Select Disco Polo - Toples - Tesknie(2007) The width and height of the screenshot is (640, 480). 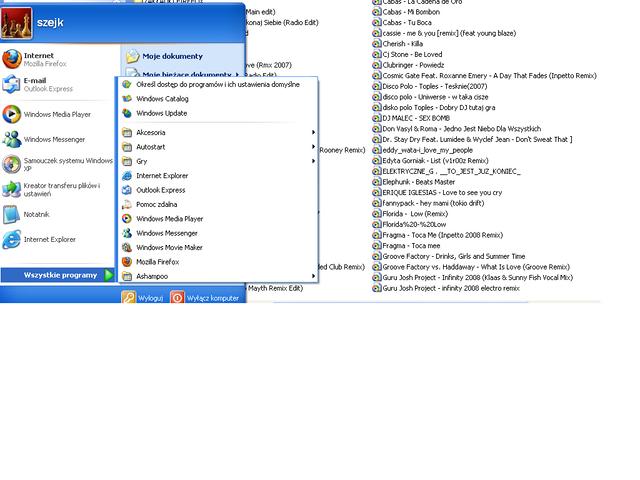point(435,86)
